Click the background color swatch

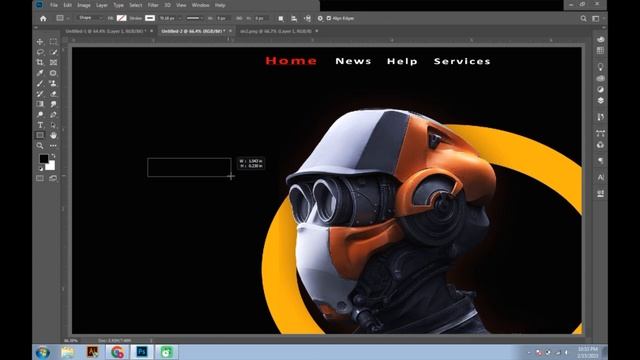click(x=50, y=166)
